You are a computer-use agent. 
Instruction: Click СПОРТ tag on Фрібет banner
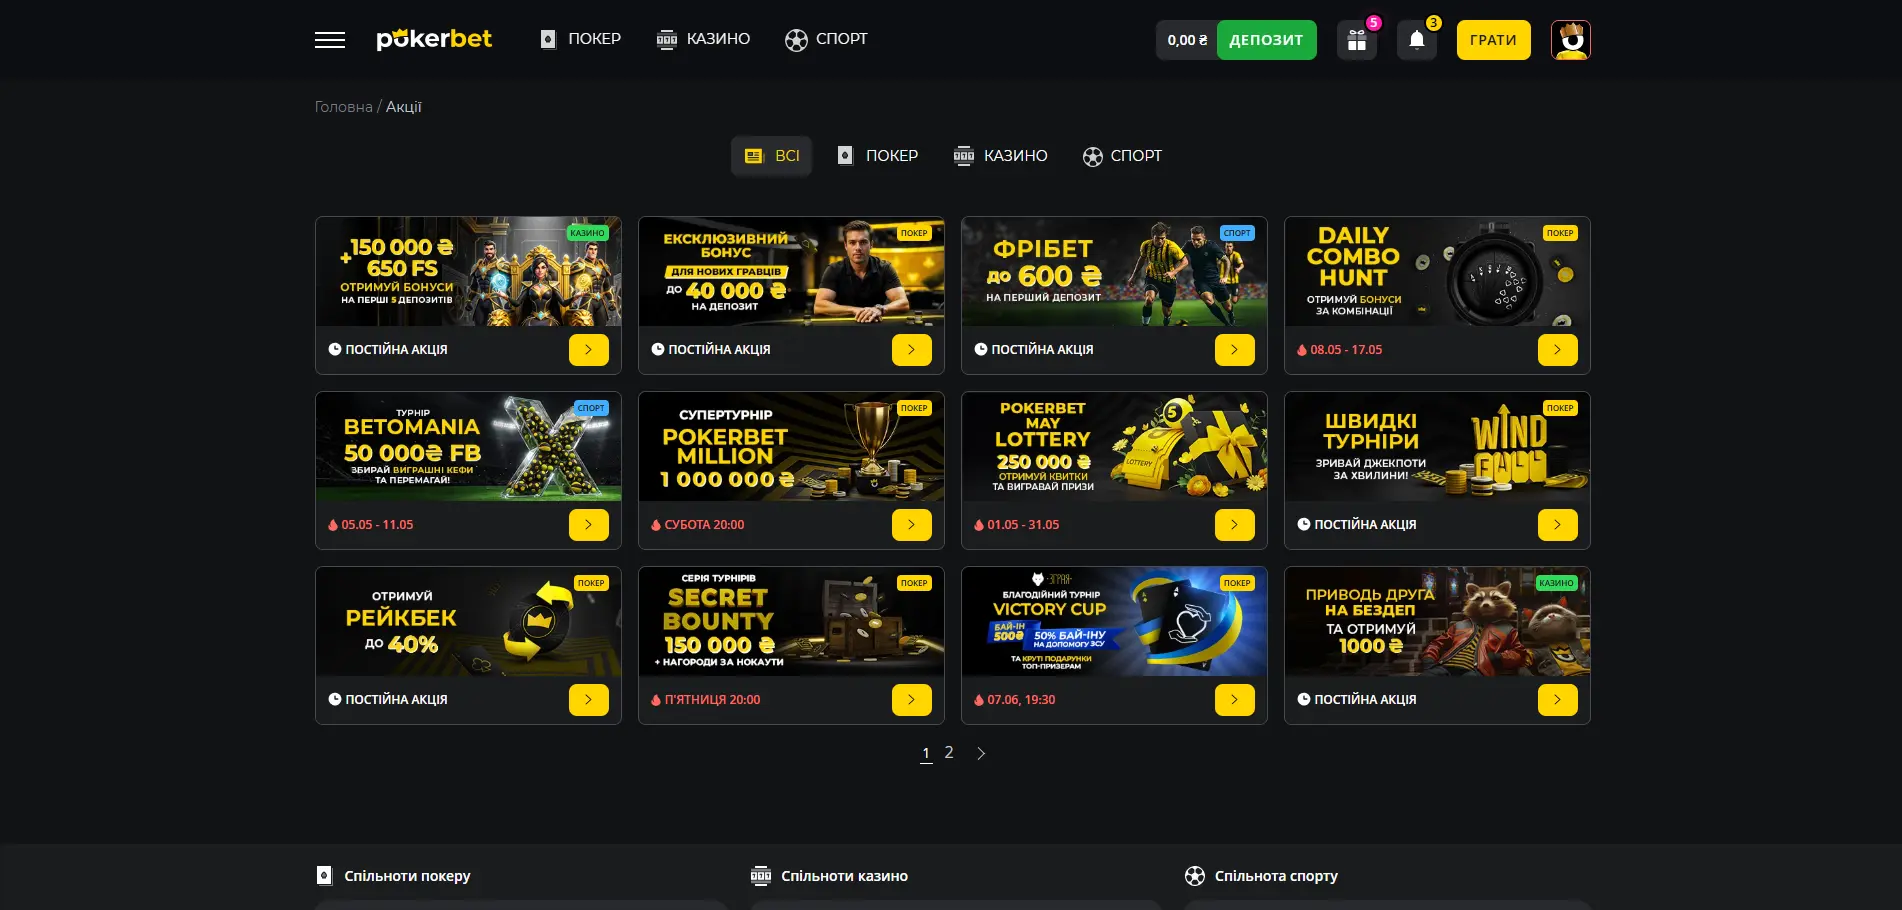tap(1237, 233)
